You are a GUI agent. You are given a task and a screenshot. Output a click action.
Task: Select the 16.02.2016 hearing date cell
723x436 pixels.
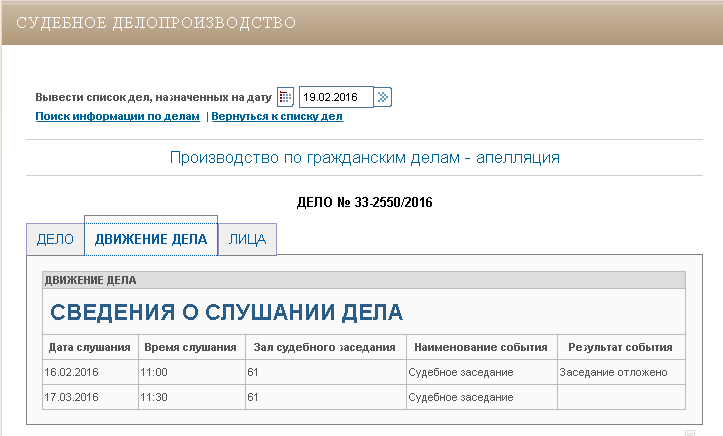pos(89,372)
